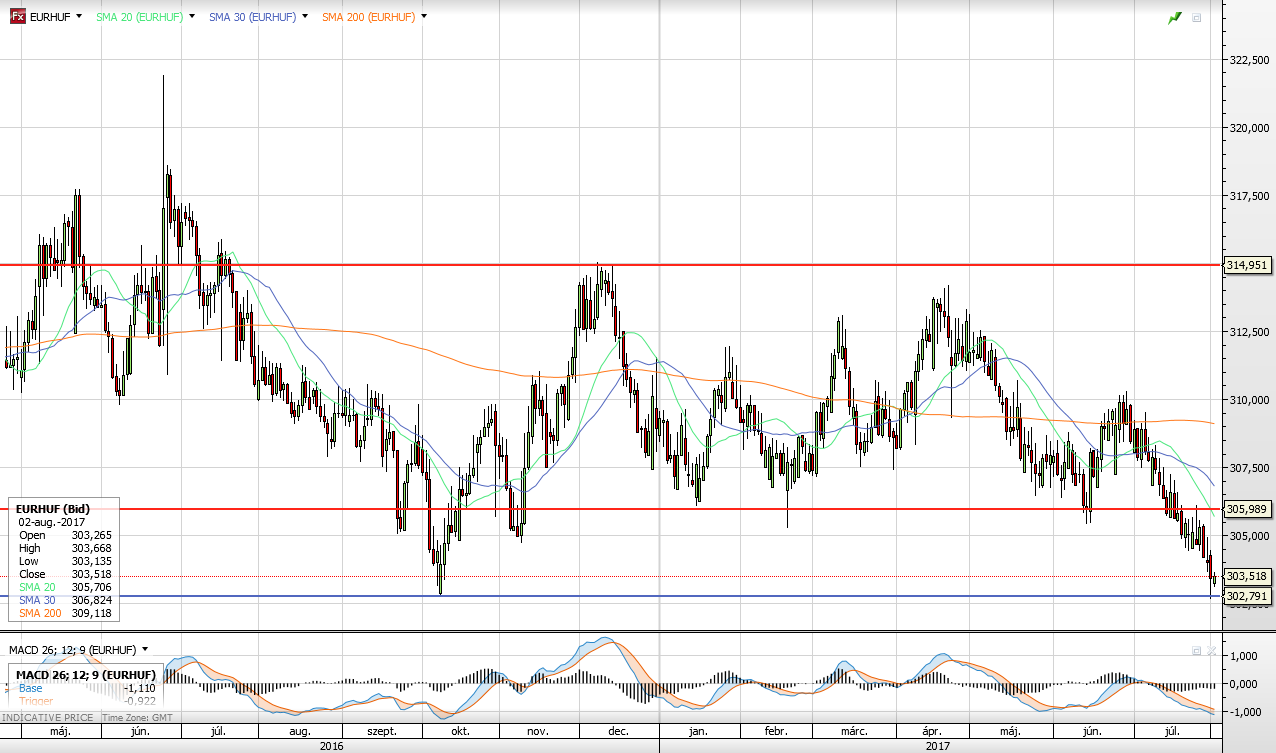Image resolution: width=1276 pixels, height=753 pixels.
Task: Click the 1,000 label on MACD axis
Action: click(1244, 656)
